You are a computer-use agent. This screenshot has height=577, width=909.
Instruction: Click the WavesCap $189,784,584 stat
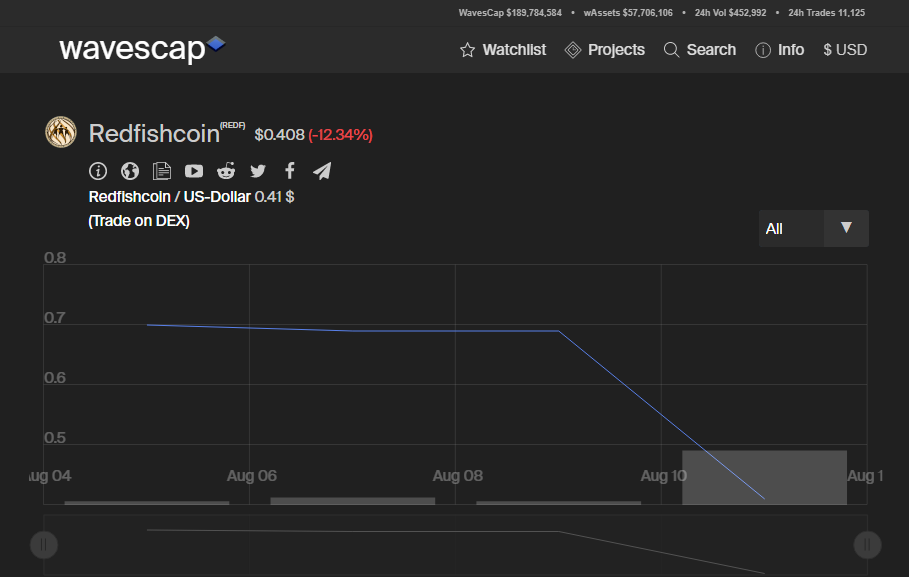[510, 13]
